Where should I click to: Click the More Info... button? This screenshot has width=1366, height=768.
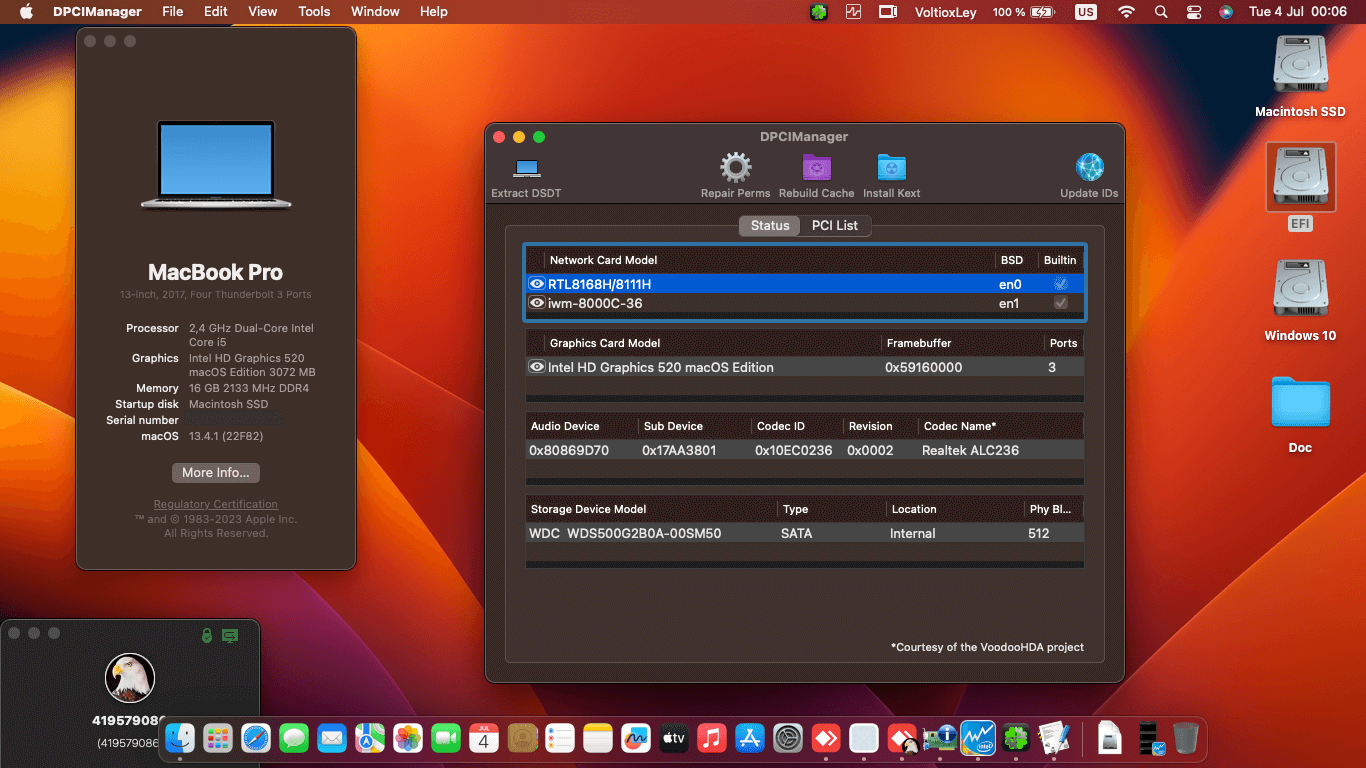tap(216, 472)
